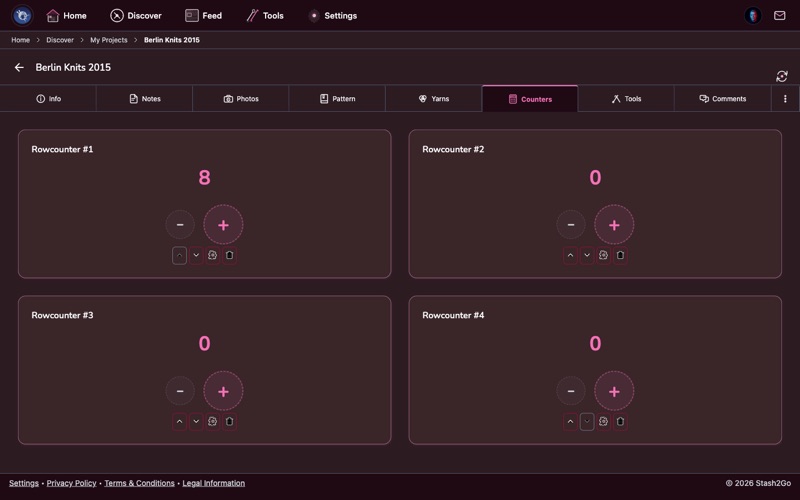Decrement Rowcounter #1 with minus button
The width and height of the screenshot is (800, 500).
click(x=180, y=224)
